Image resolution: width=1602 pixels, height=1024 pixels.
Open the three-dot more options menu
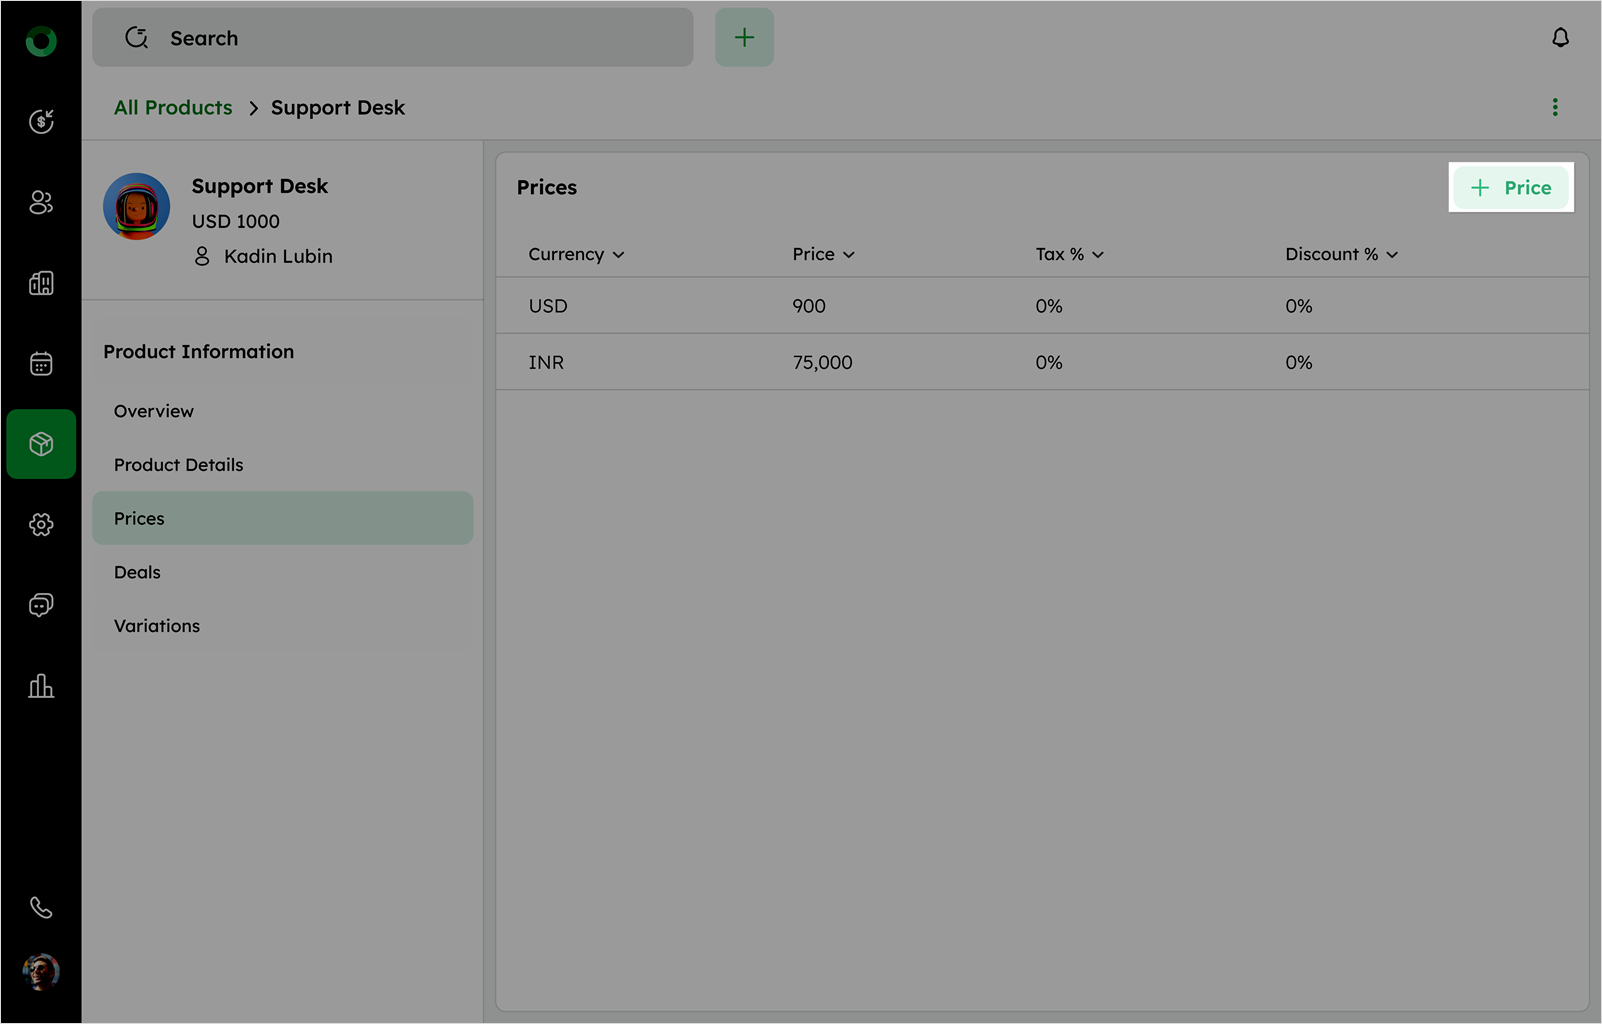[x=1555, y=107]
